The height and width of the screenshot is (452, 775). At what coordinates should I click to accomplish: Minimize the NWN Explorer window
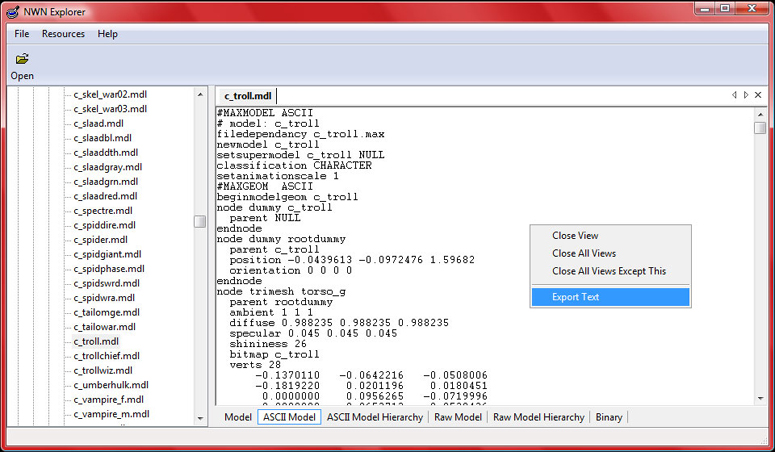705,8
